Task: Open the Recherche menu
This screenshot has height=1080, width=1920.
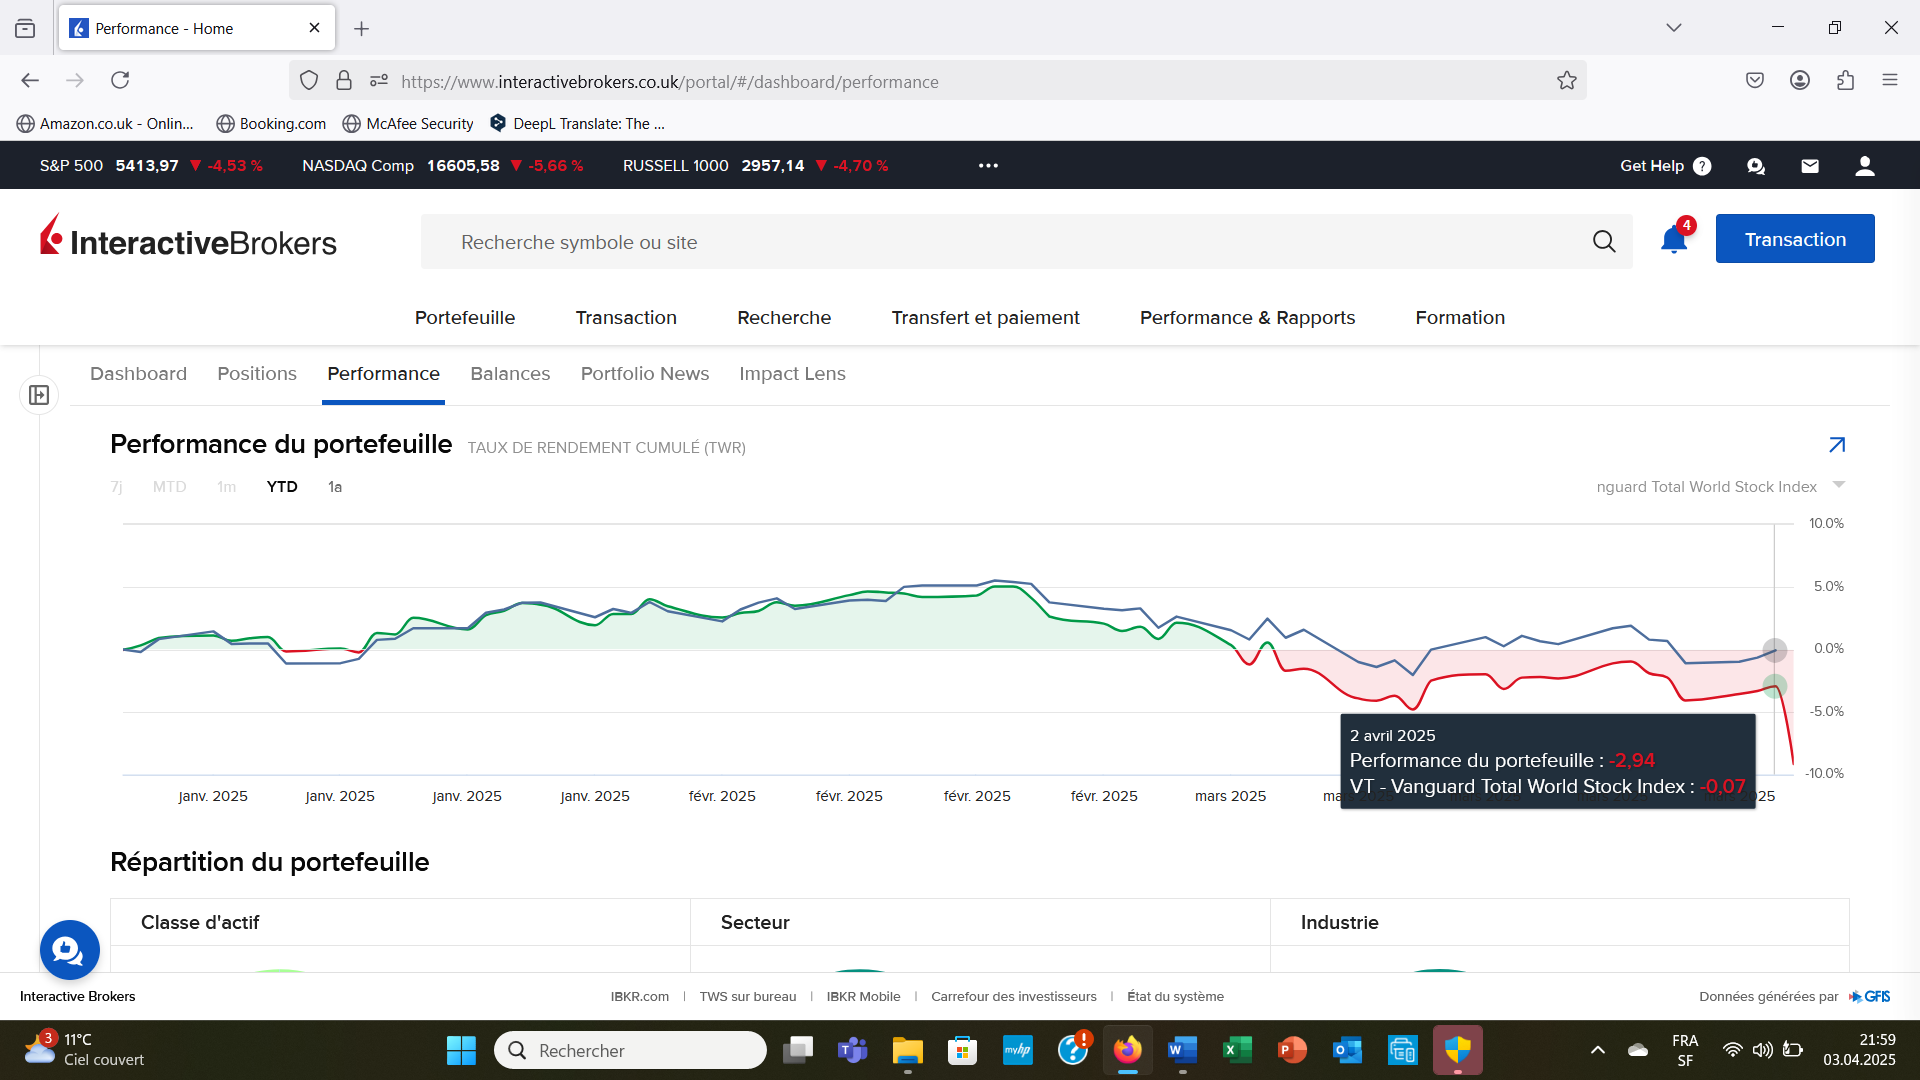Action: point(784,318)
